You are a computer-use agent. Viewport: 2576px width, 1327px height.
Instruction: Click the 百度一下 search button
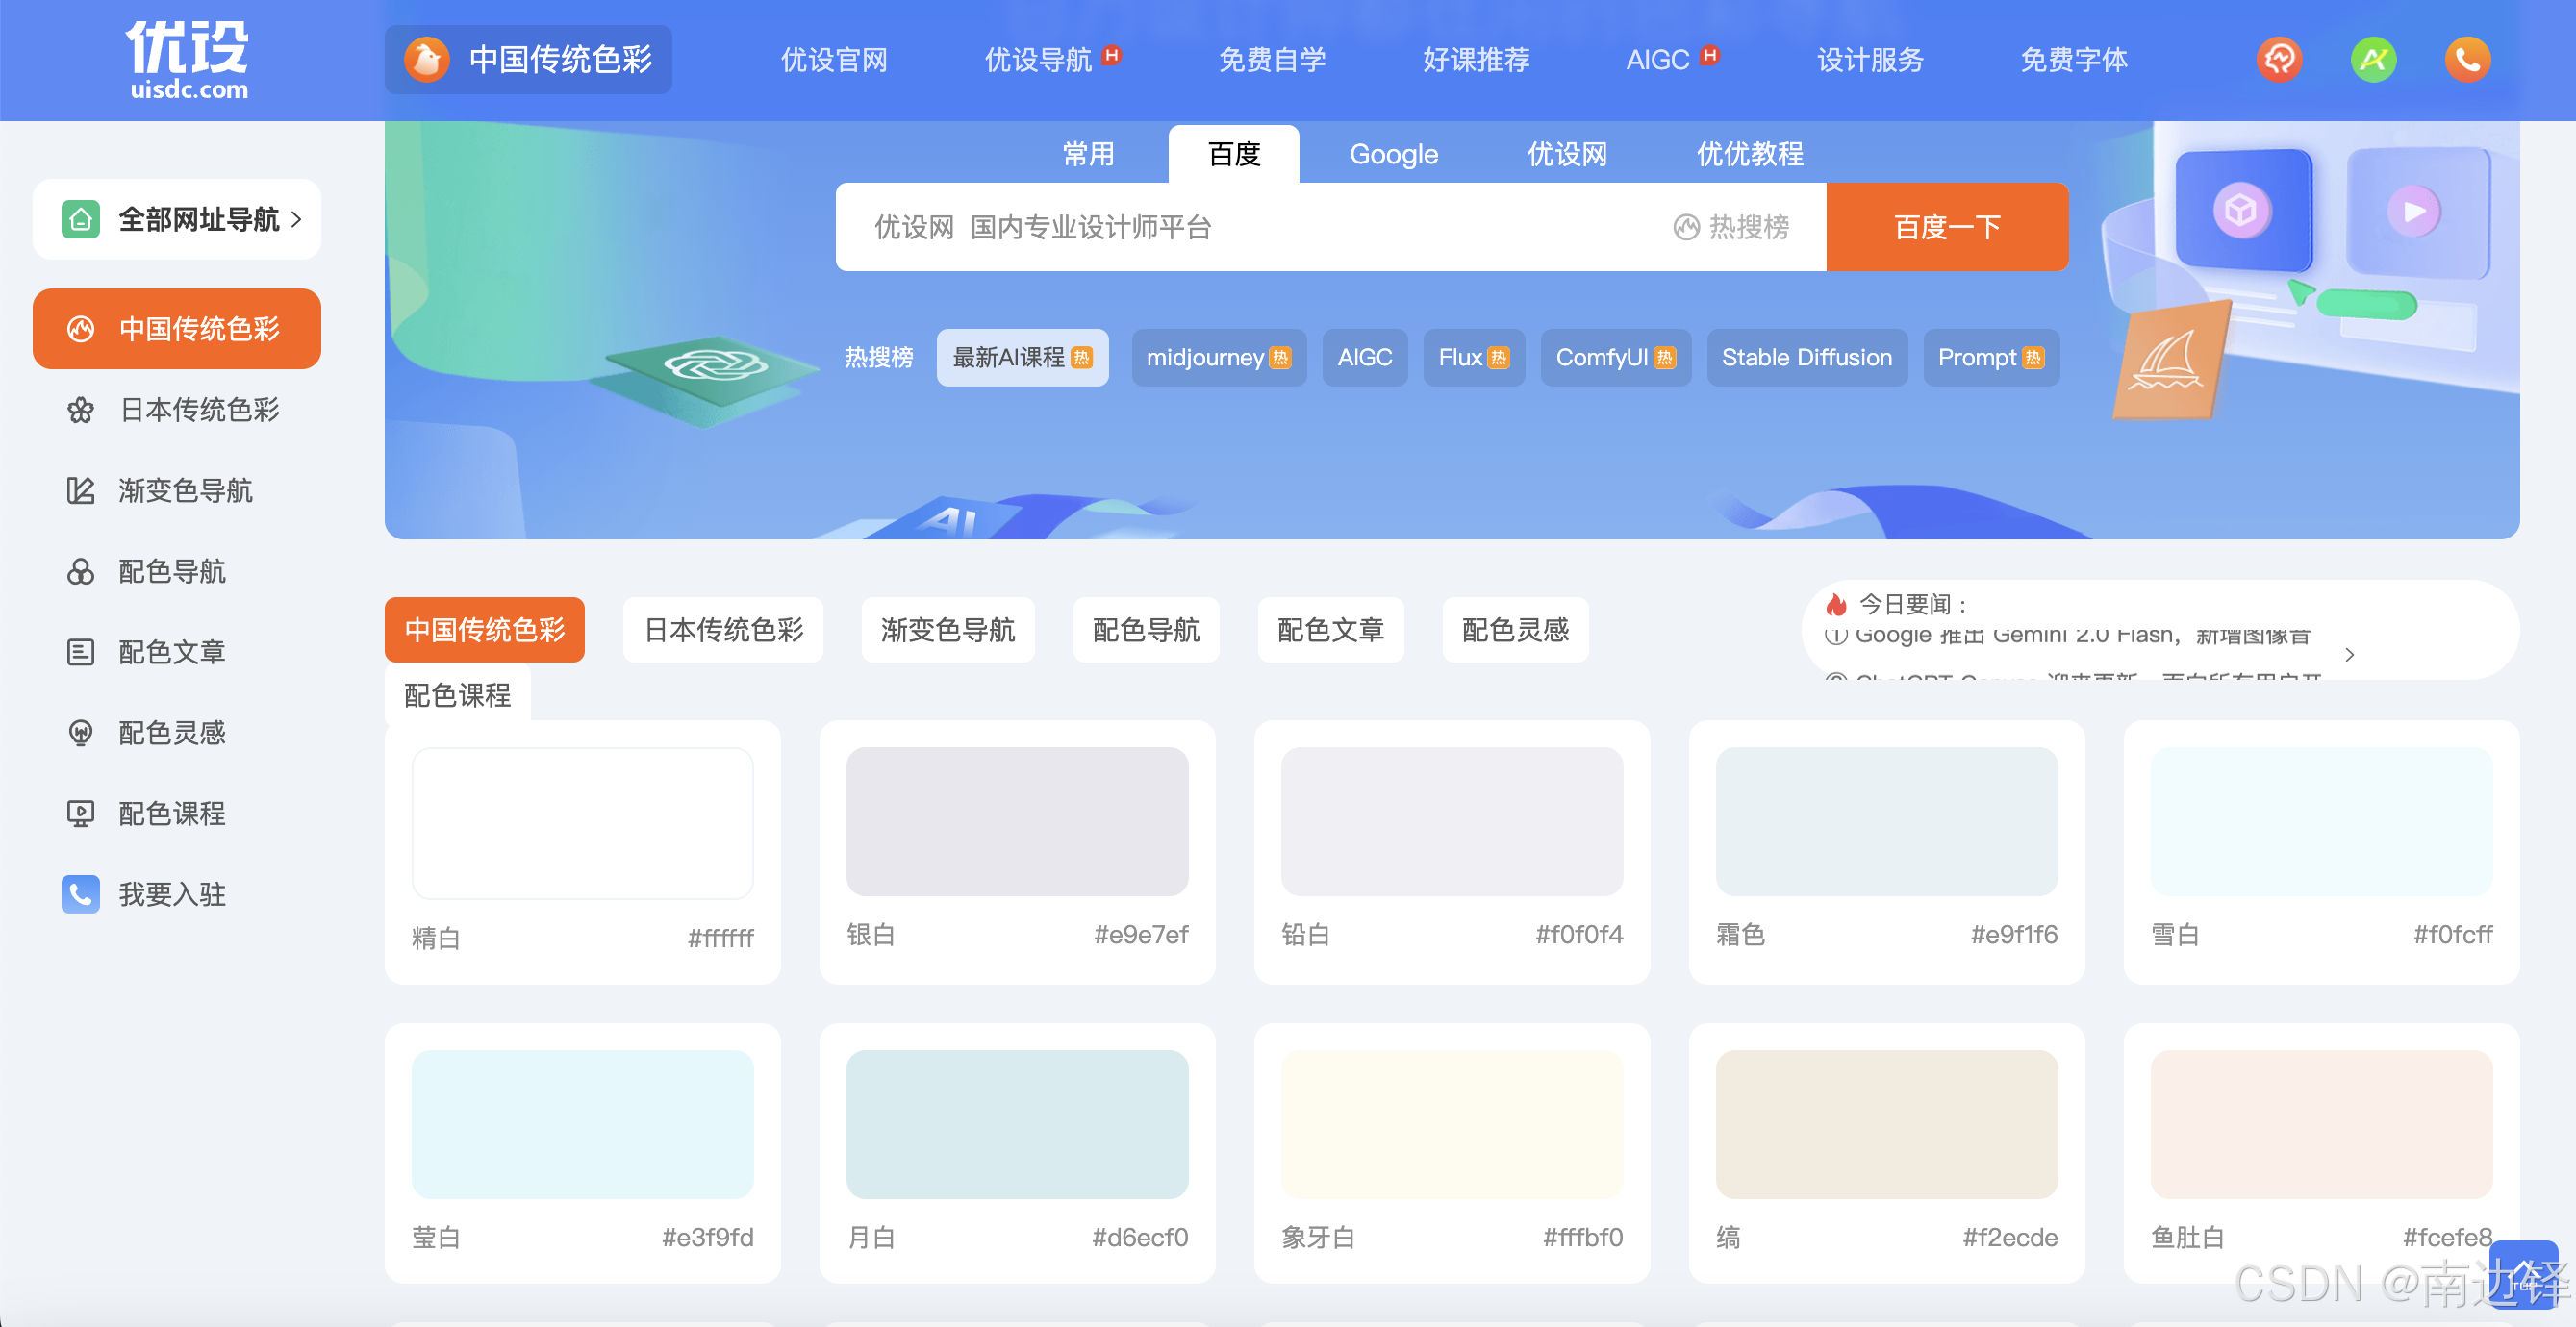pyautogui.click(x=1946, y=227)
